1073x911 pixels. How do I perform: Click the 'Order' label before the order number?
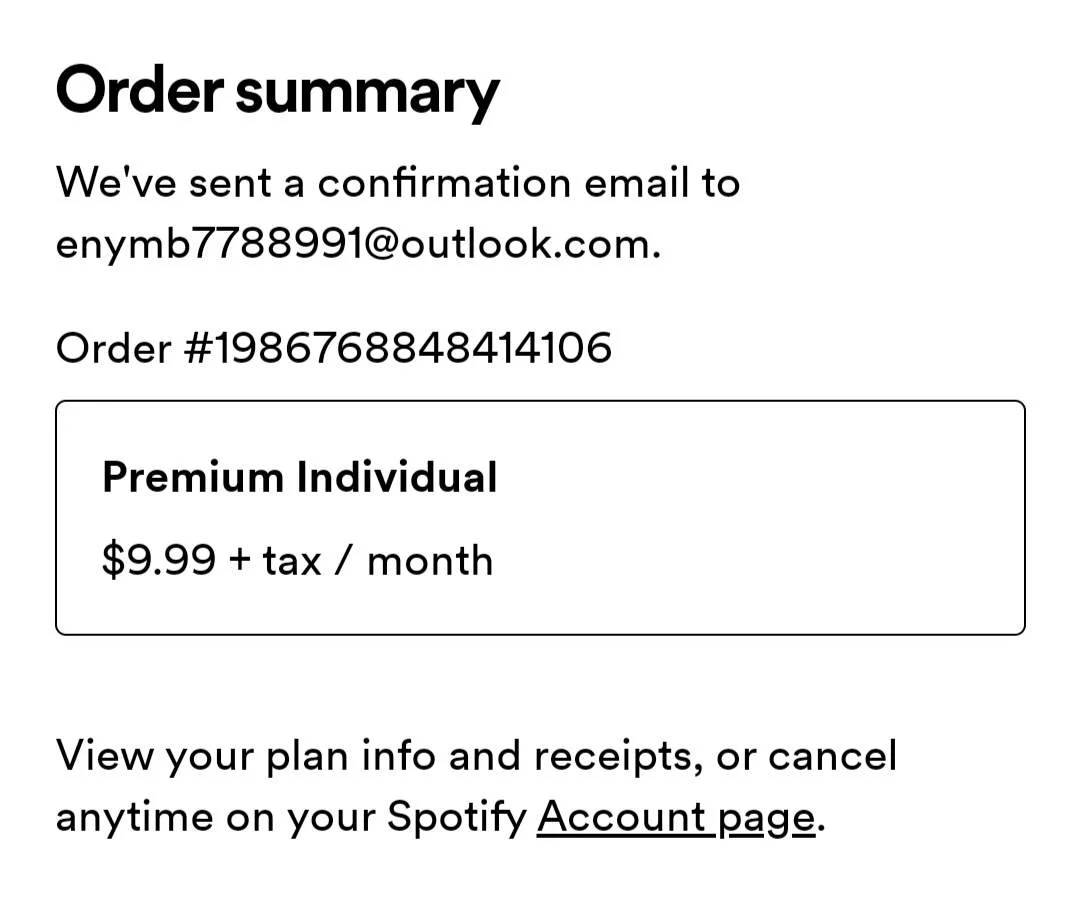click(x=114, y=348)
